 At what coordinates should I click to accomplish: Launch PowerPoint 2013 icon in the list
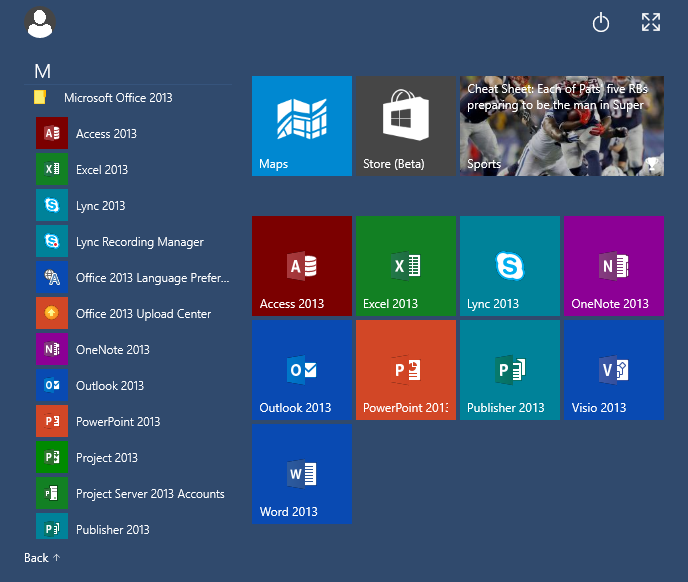(x=52, y=421)
